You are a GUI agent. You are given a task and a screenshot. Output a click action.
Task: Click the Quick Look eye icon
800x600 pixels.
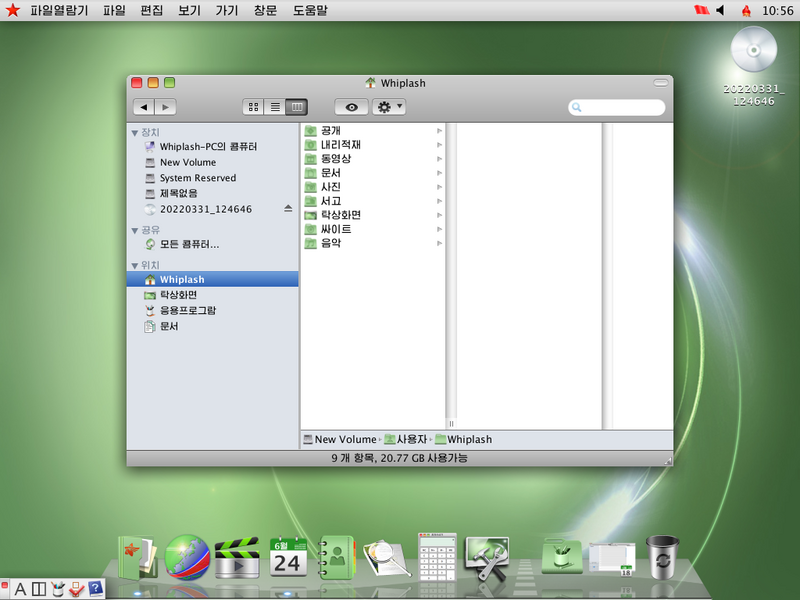tap(351, 107)
